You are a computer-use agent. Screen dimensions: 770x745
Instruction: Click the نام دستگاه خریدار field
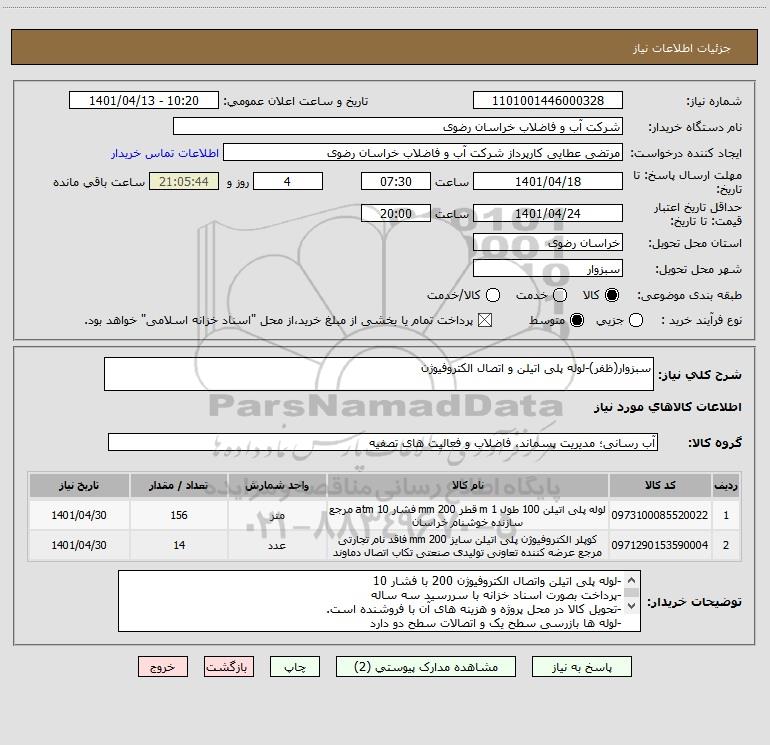pyautogui.click(x=398, y=126)
